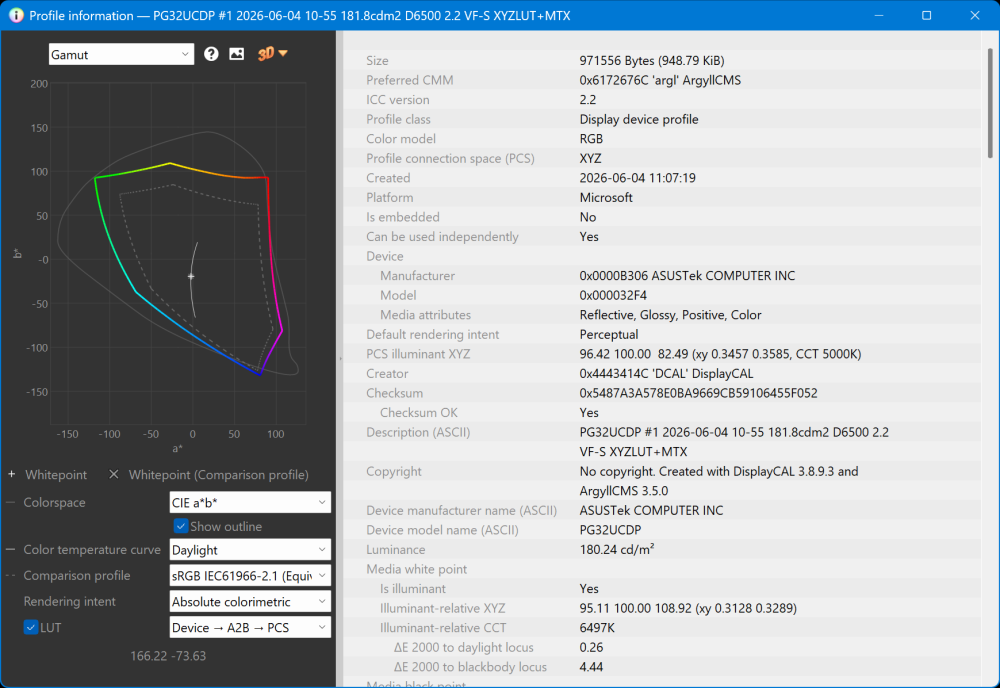The height and width of the screenshot is (688, 1000).
Task: Maximize the Profile information window
Action: tap(927, 15)
